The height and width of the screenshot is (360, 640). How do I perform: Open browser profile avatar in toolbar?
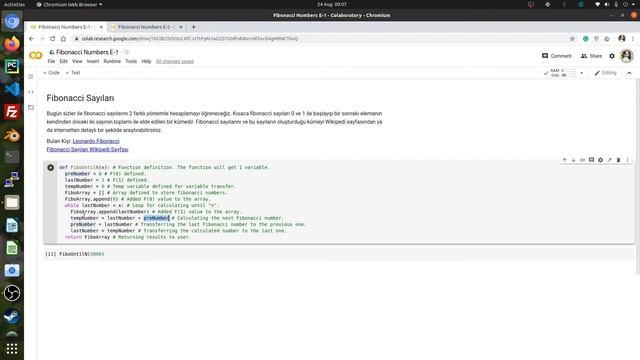(x=622, y=38)
